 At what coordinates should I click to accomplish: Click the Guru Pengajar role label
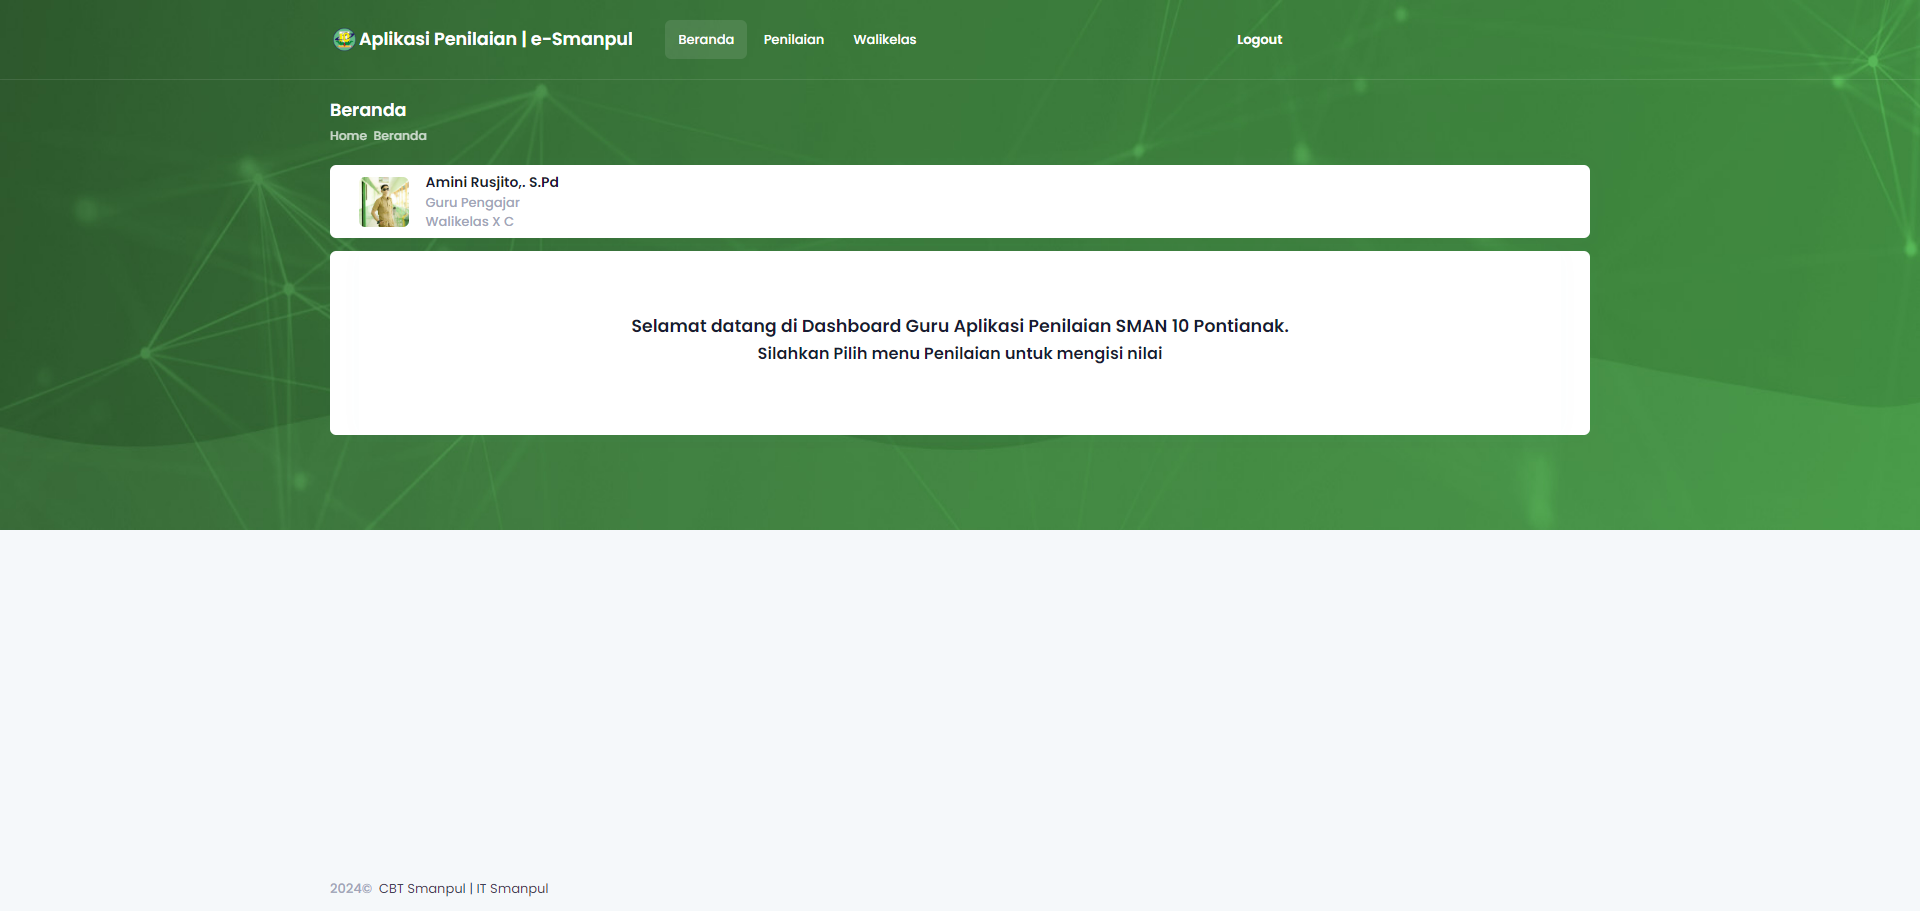coord(472,202)
